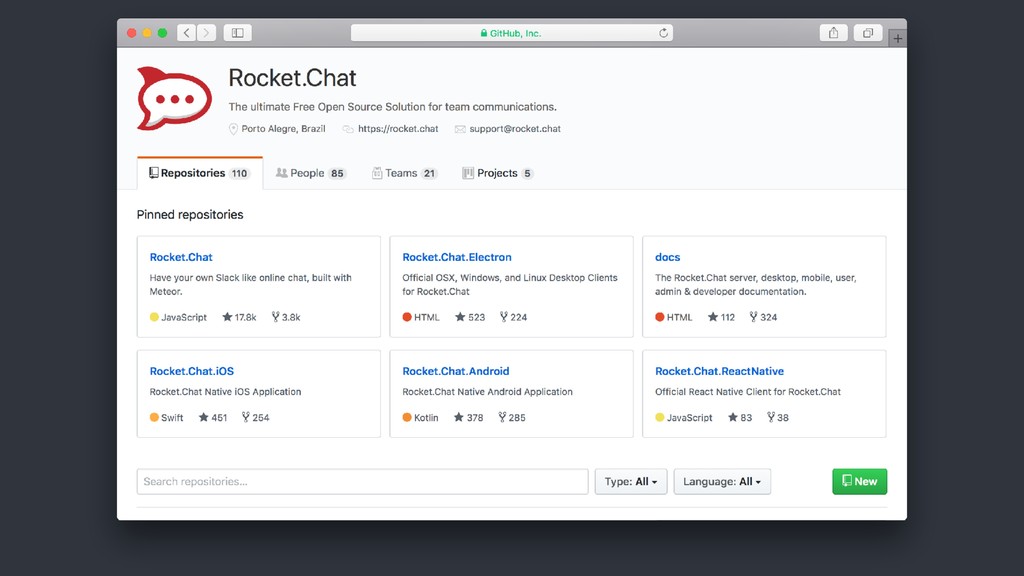Click the 110 repositories counter badge
Screen dimensions: 1024x576
240,173
